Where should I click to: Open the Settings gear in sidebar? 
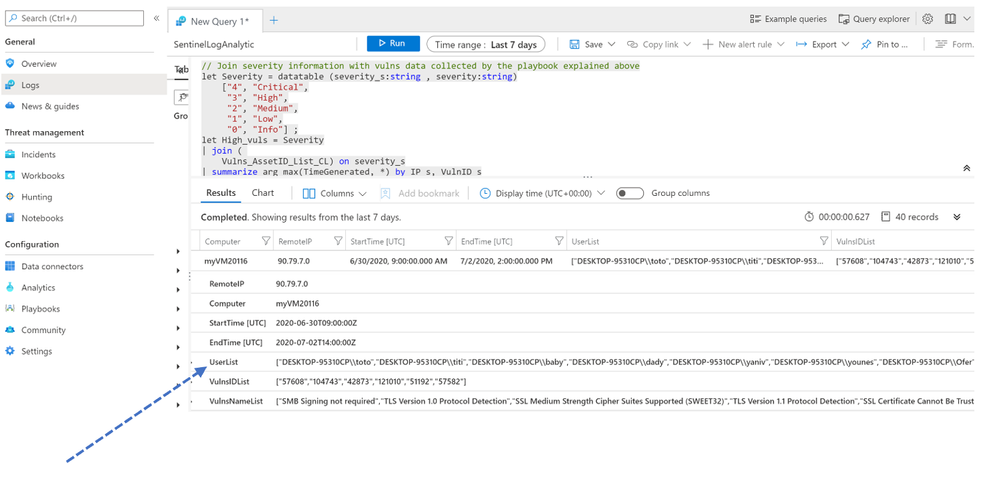tap(10, 351)
